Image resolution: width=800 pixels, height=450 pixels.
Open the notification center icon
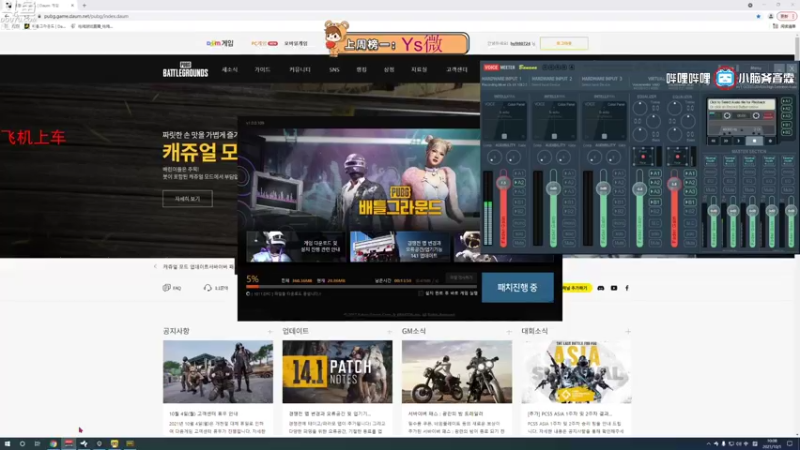[x=790, y=444]
